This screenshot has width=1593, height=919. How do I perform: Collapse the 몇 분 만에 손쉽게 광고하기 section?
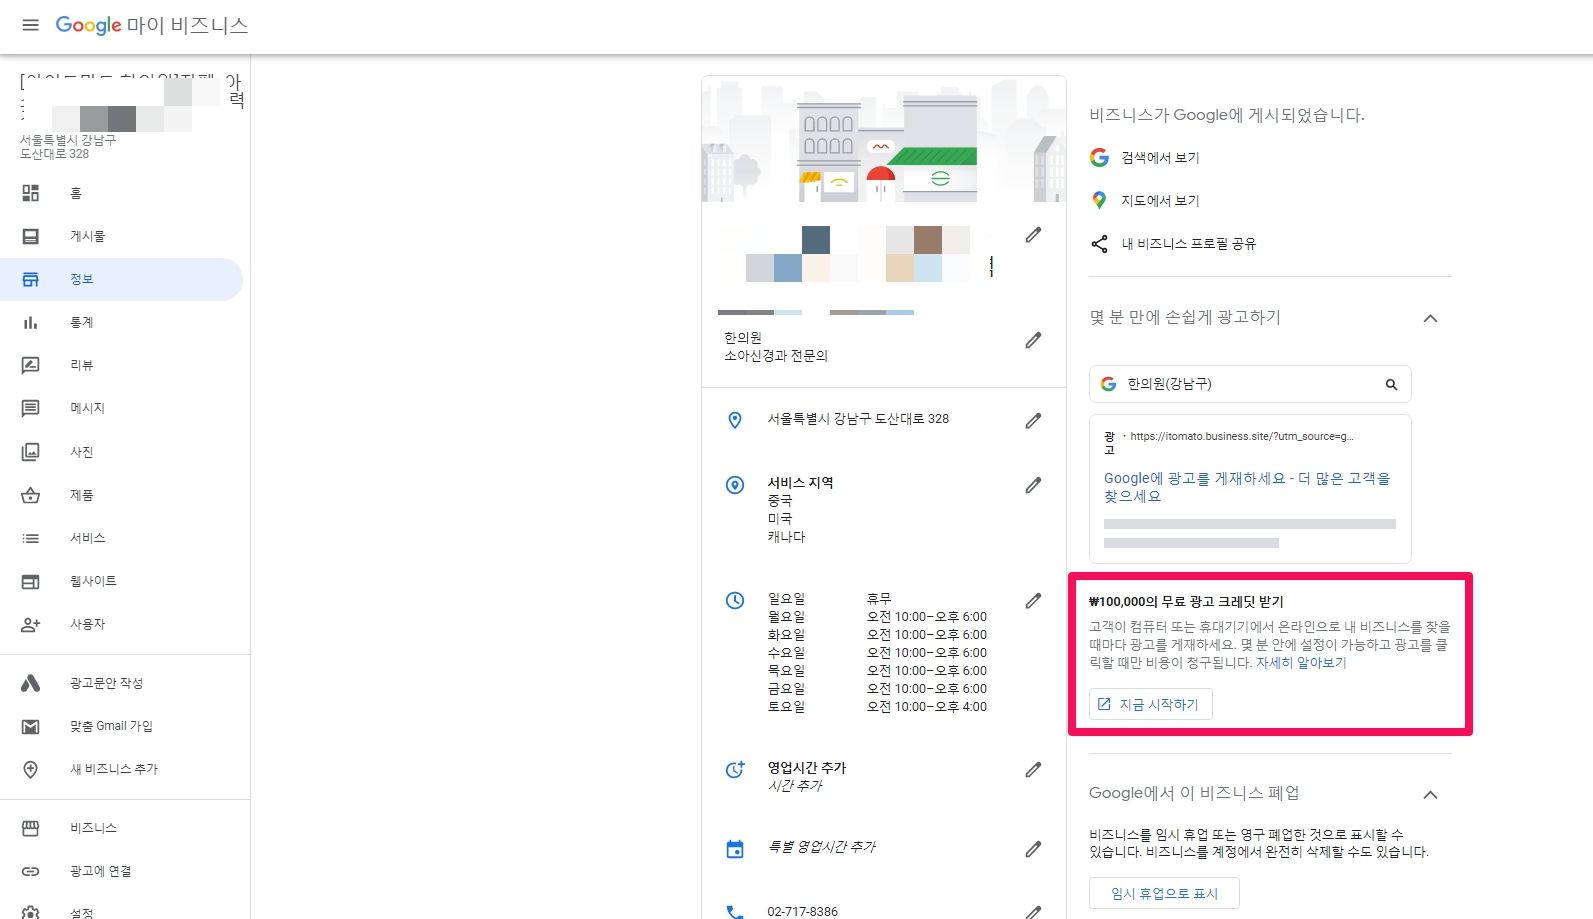pos(1430,319)
